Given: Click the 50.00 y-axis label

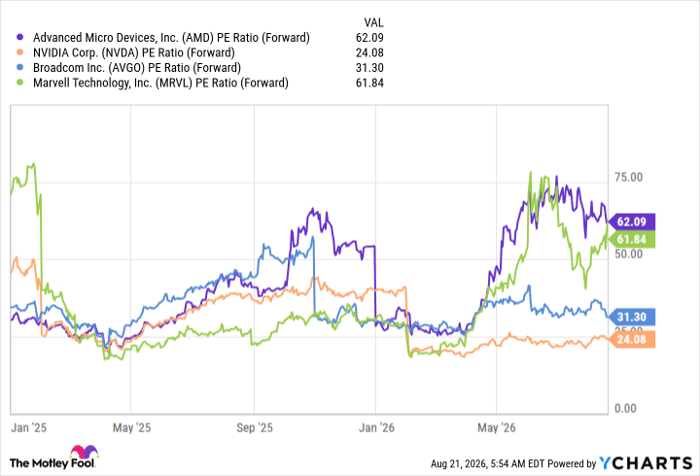Looking at the screenshot, I should (629, 254).
